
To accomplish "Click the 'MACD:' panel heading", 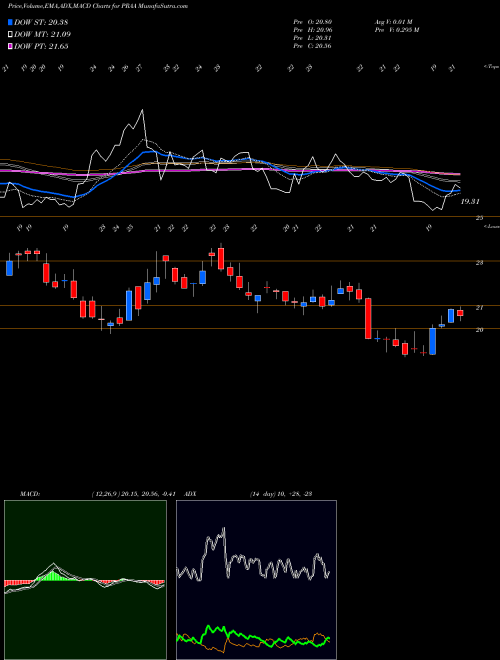I will (30, 494).
